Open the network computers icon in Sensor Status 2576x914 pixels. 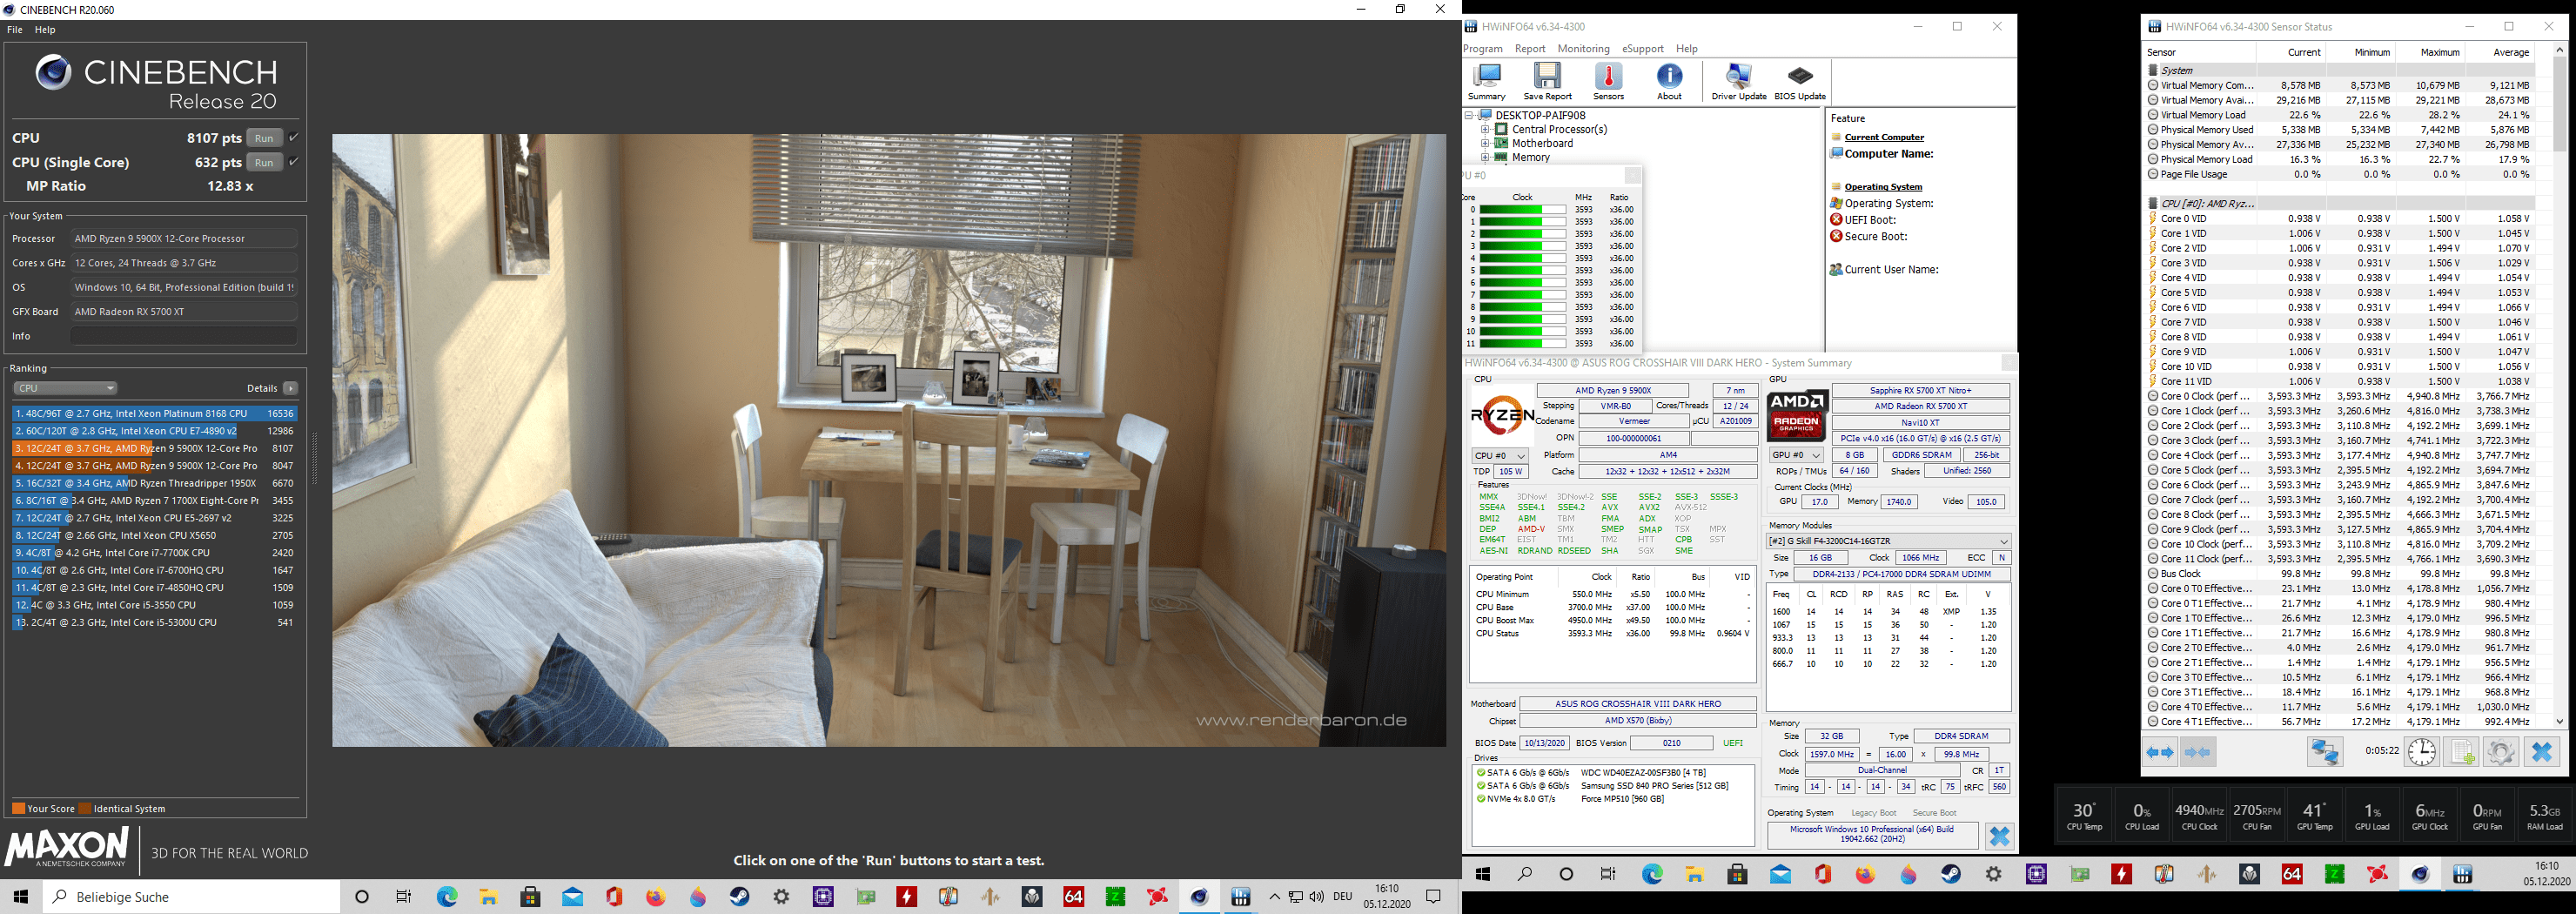click(2325, 752)
